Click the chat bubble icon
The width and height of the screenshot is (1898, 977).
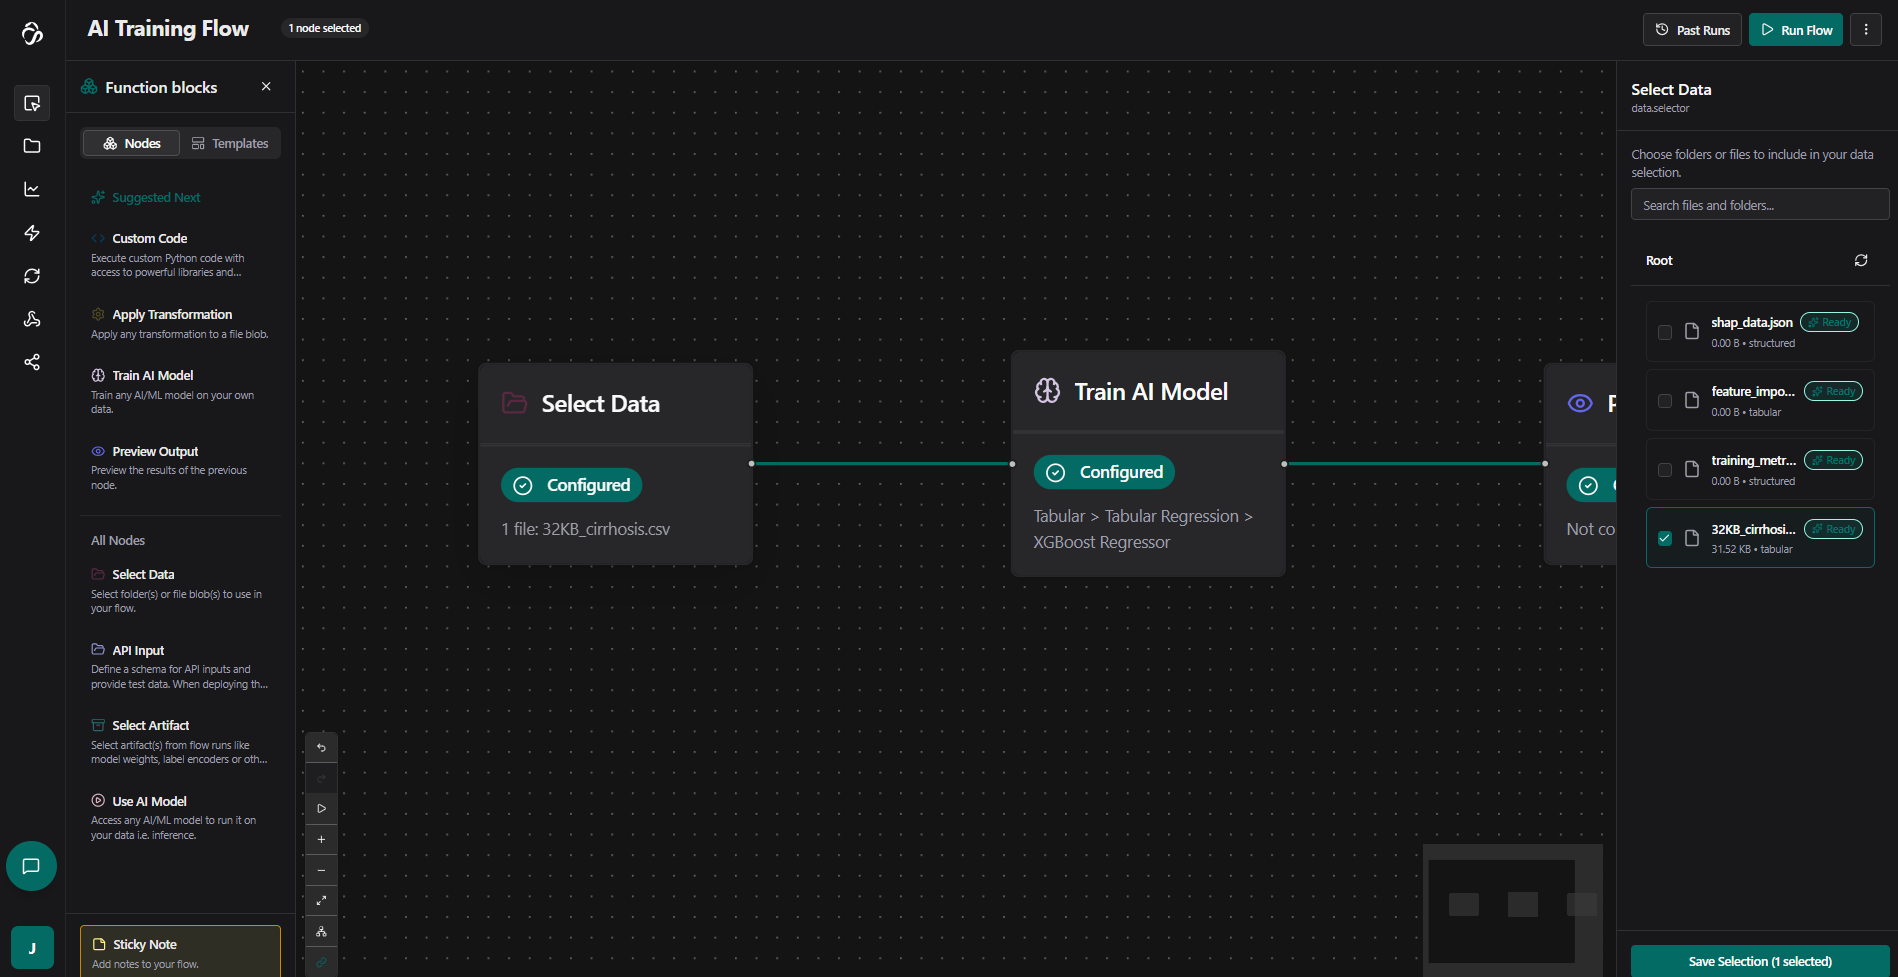(x=31, y=866)
